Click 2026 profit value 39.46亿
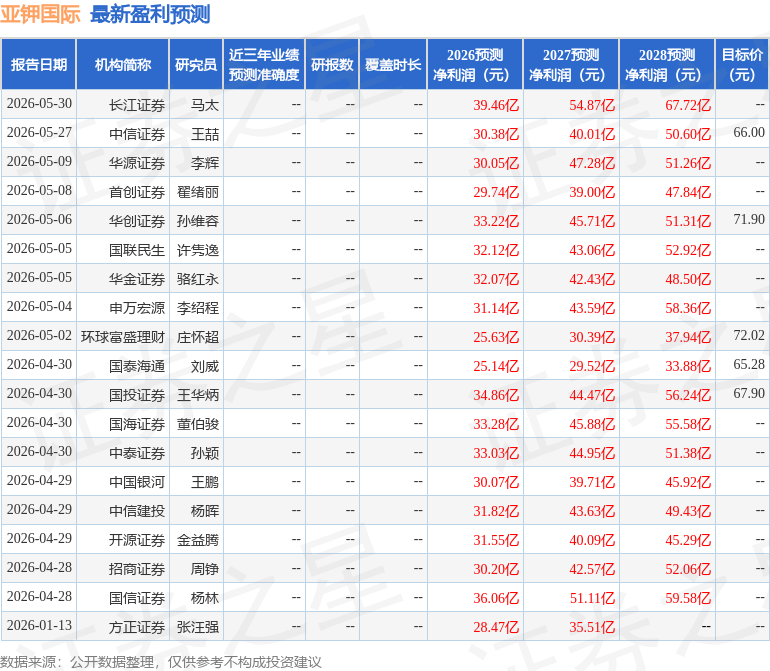770x671 pixels. [496, 105]
